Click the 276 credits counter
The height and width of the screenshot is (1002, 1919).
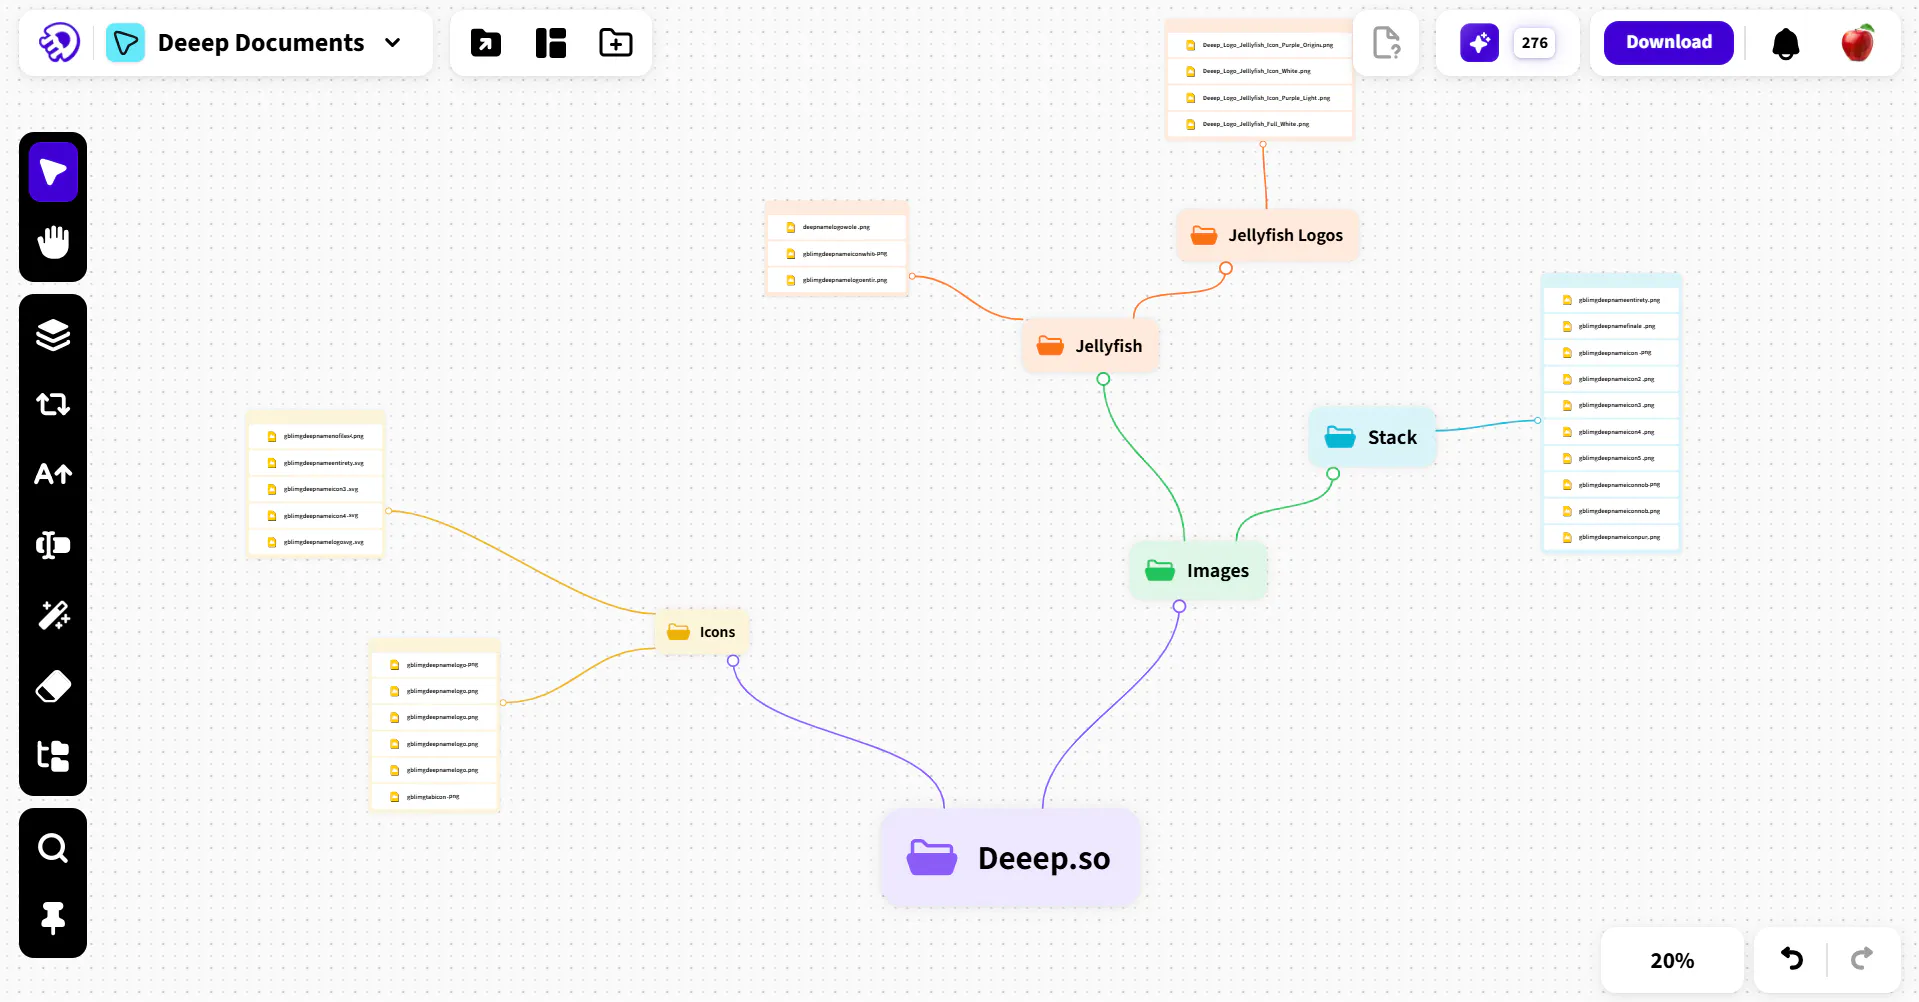pyautogui.click(x=1535, y=43)
